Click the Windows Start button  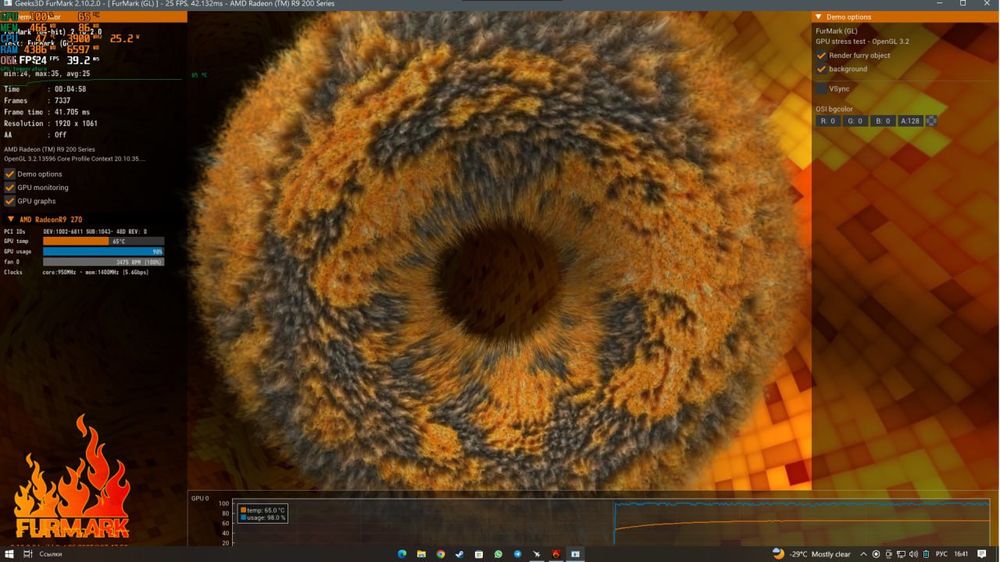point(9,554)
